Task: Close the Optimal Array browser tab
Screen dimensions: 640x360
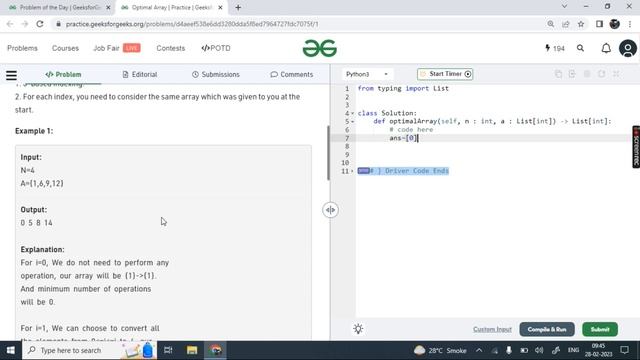Action: tap(220, 7)
